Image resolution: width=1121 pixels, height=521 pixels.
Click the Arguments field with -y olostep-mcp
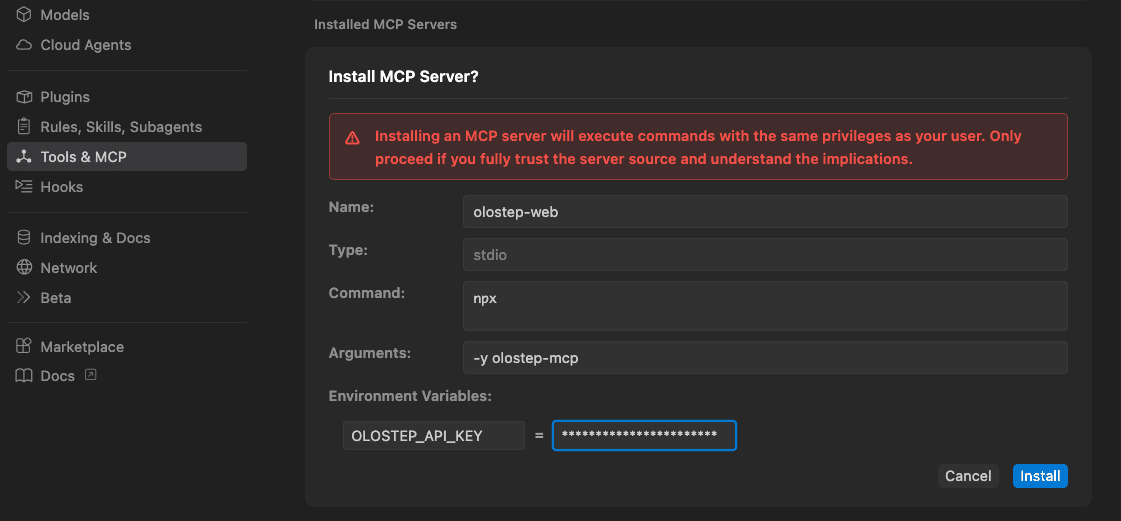coord(765,357)
